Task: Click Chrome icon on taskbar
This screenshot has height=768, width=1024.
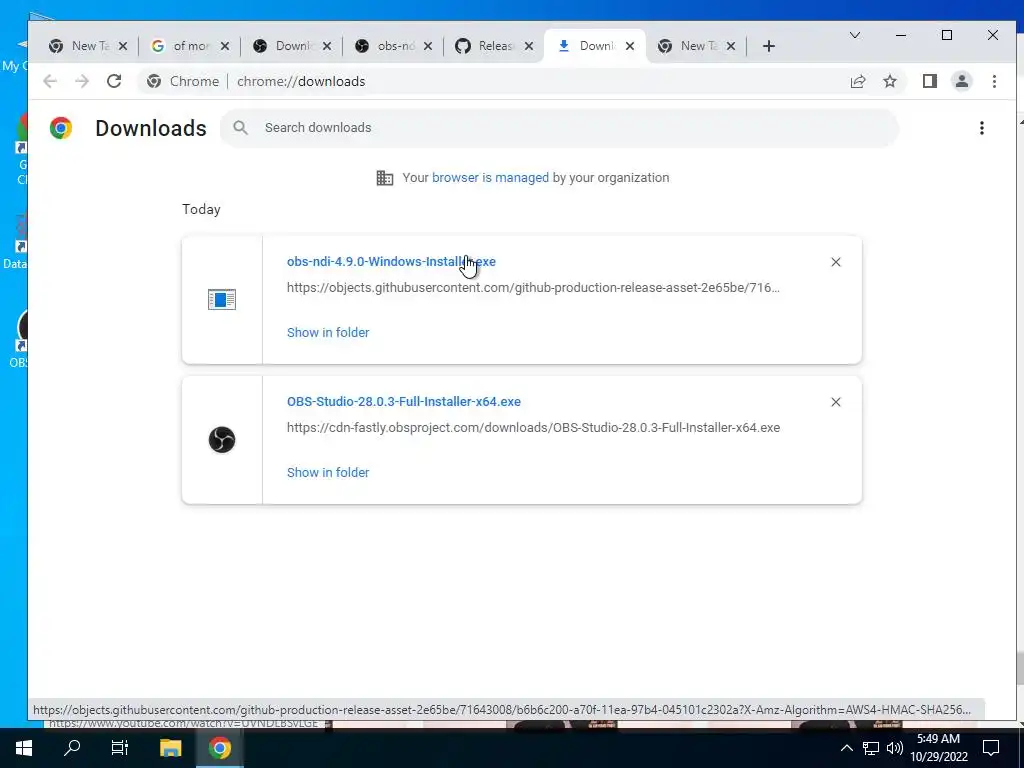Action: (x=220, y=748)
